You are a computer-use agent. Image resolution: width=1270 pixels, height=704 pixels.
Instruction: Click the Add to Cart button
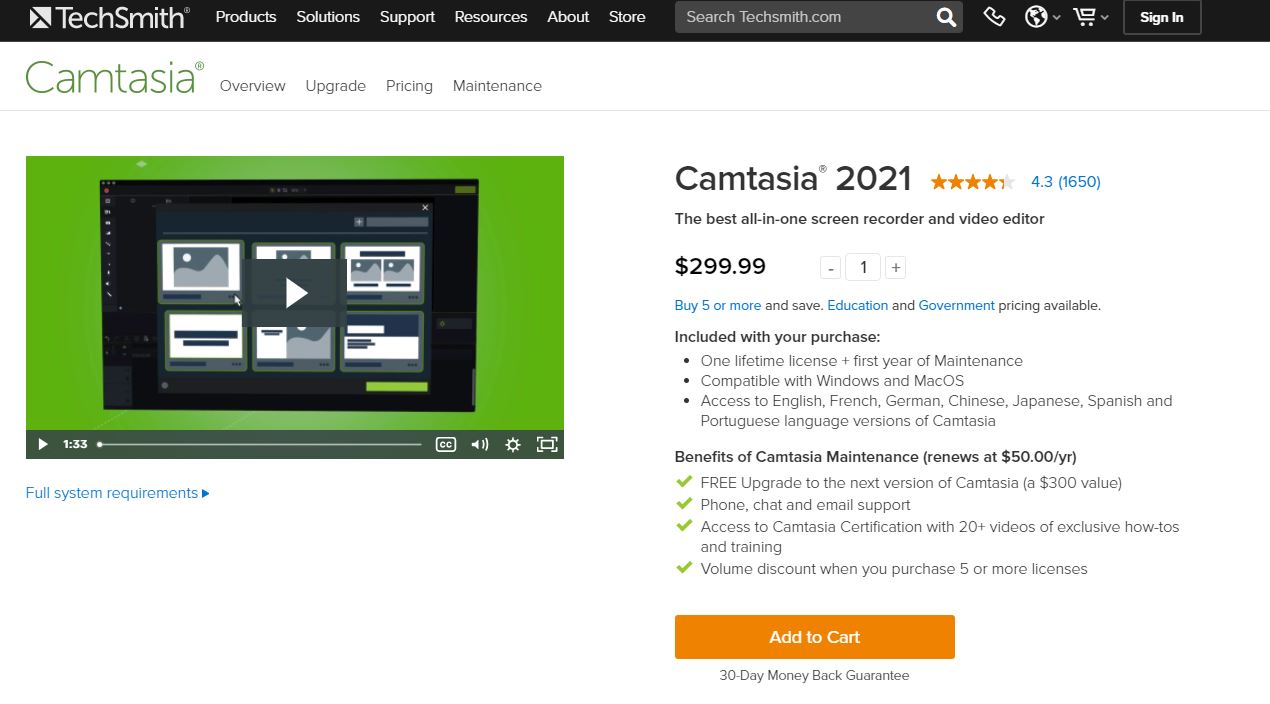(x=815, y=637)
